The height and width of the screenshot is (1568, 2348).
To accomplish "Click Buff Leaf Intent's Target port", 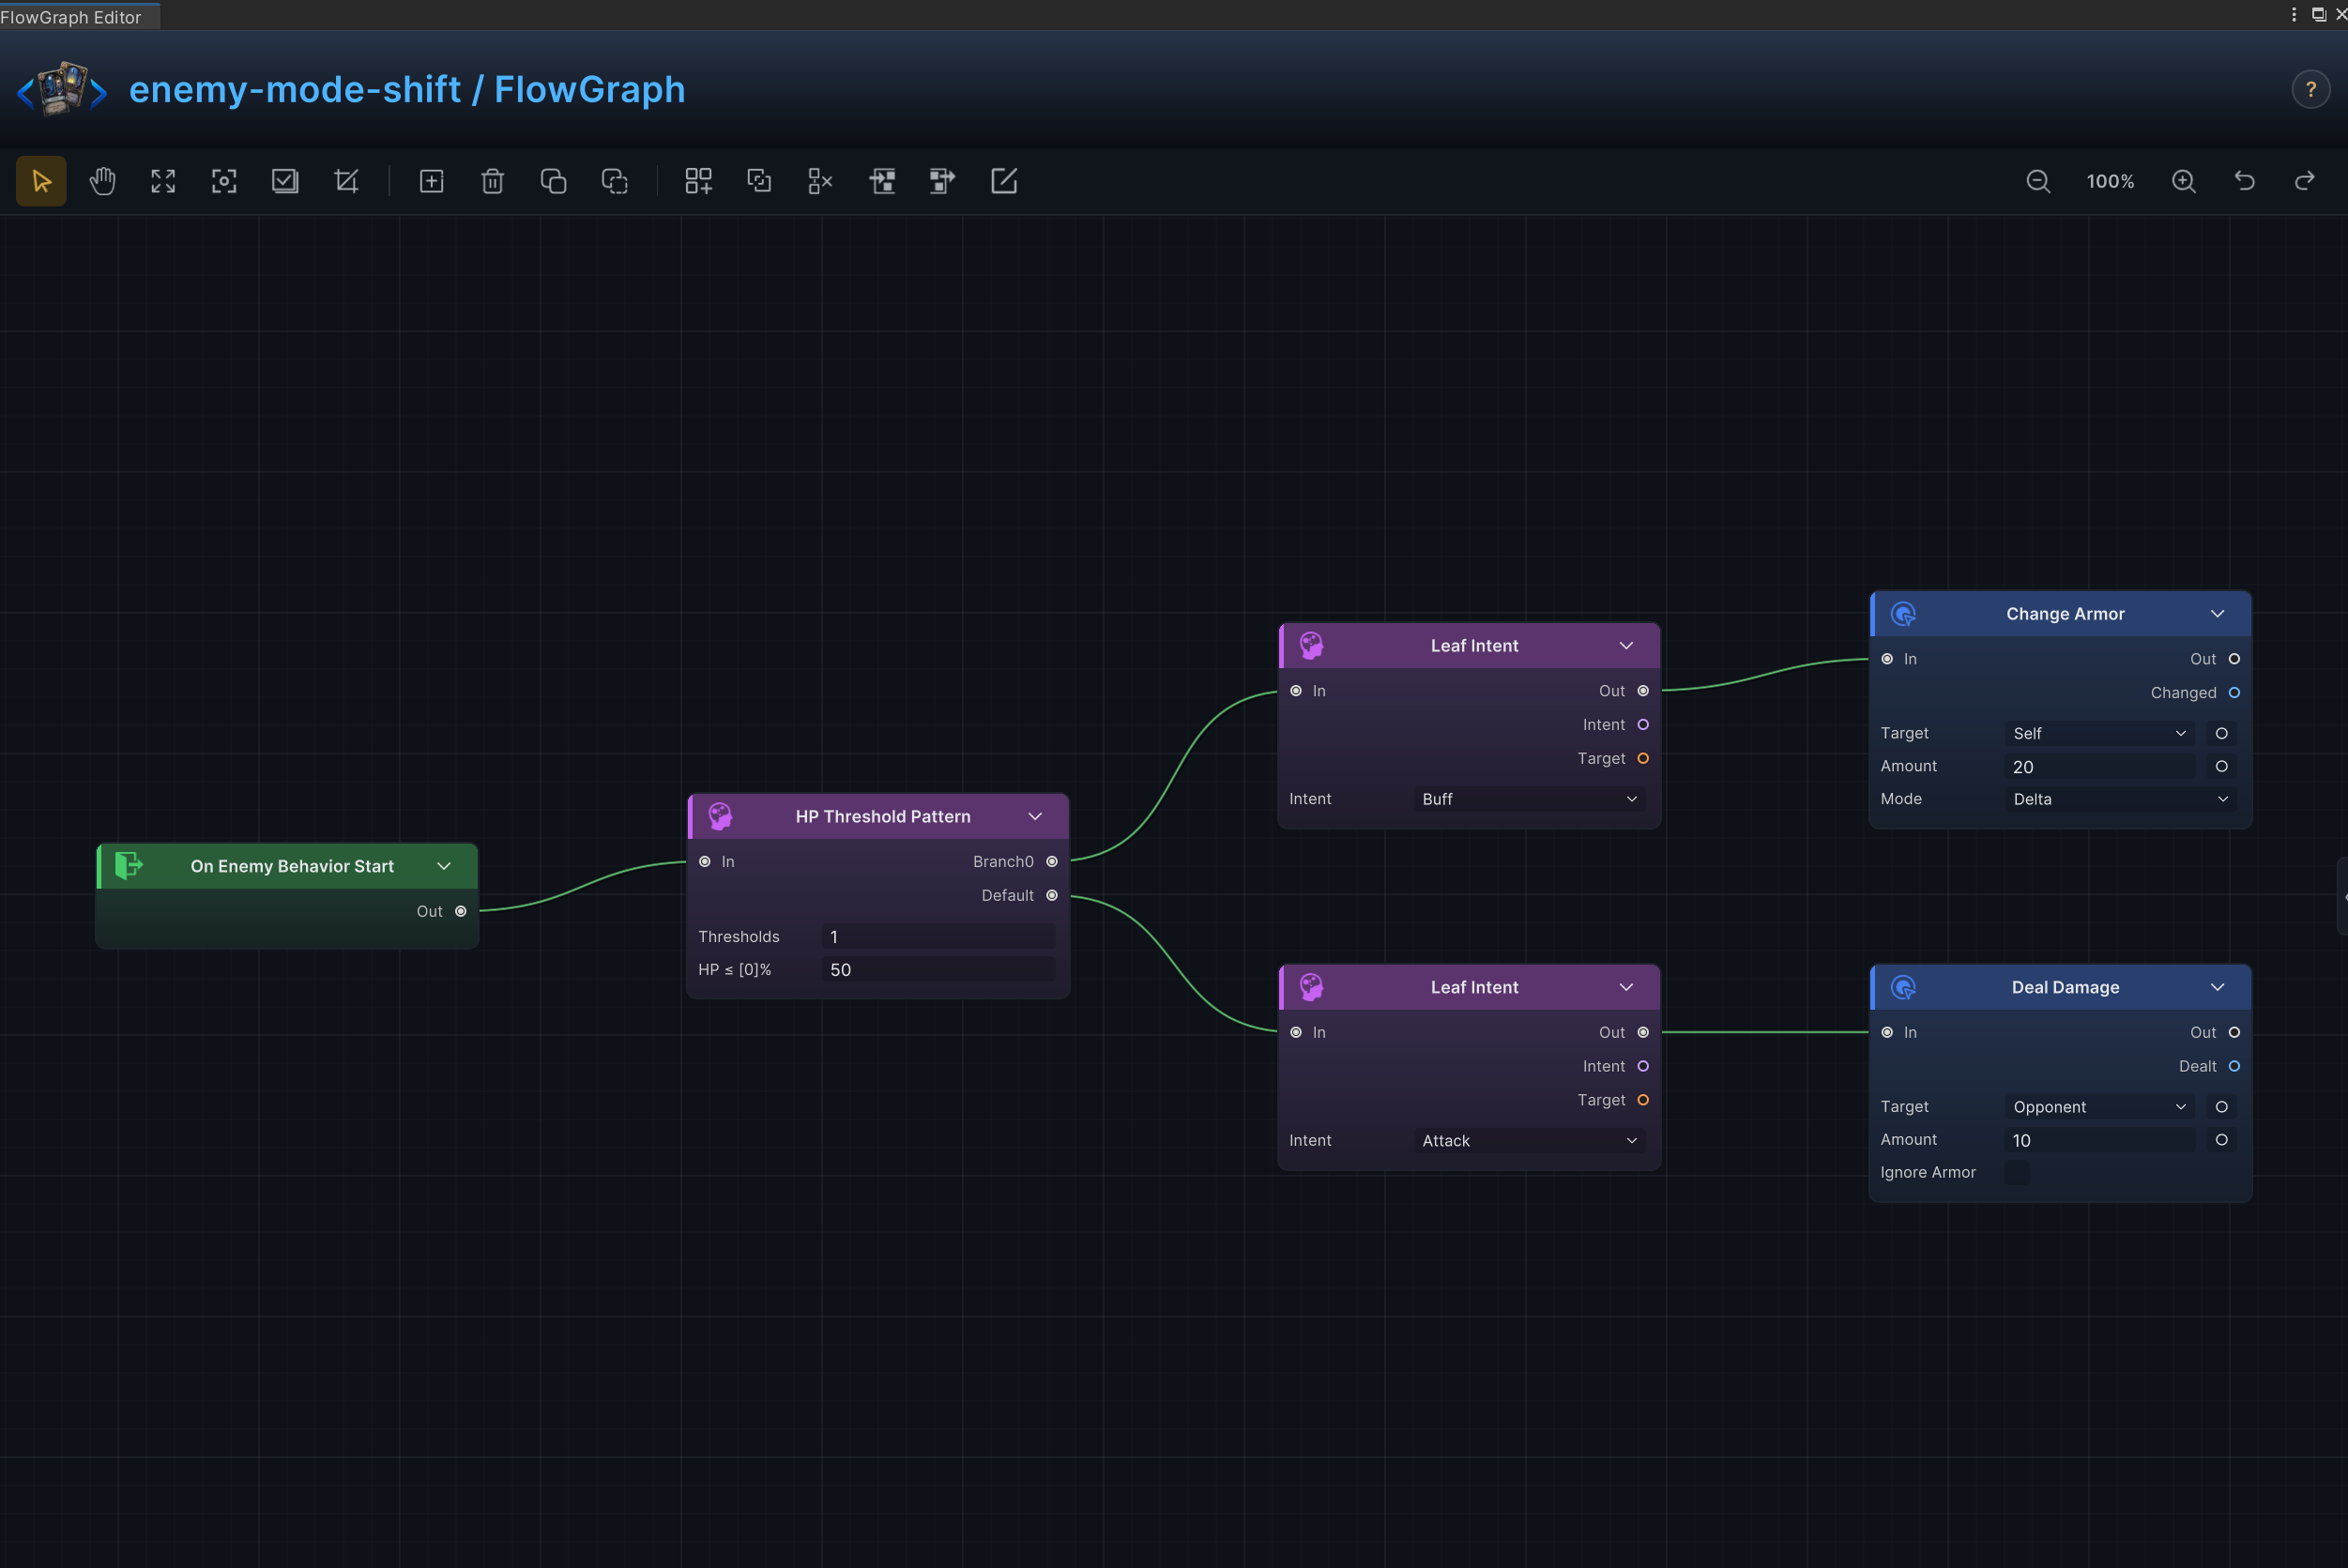I will (1643, 758).
